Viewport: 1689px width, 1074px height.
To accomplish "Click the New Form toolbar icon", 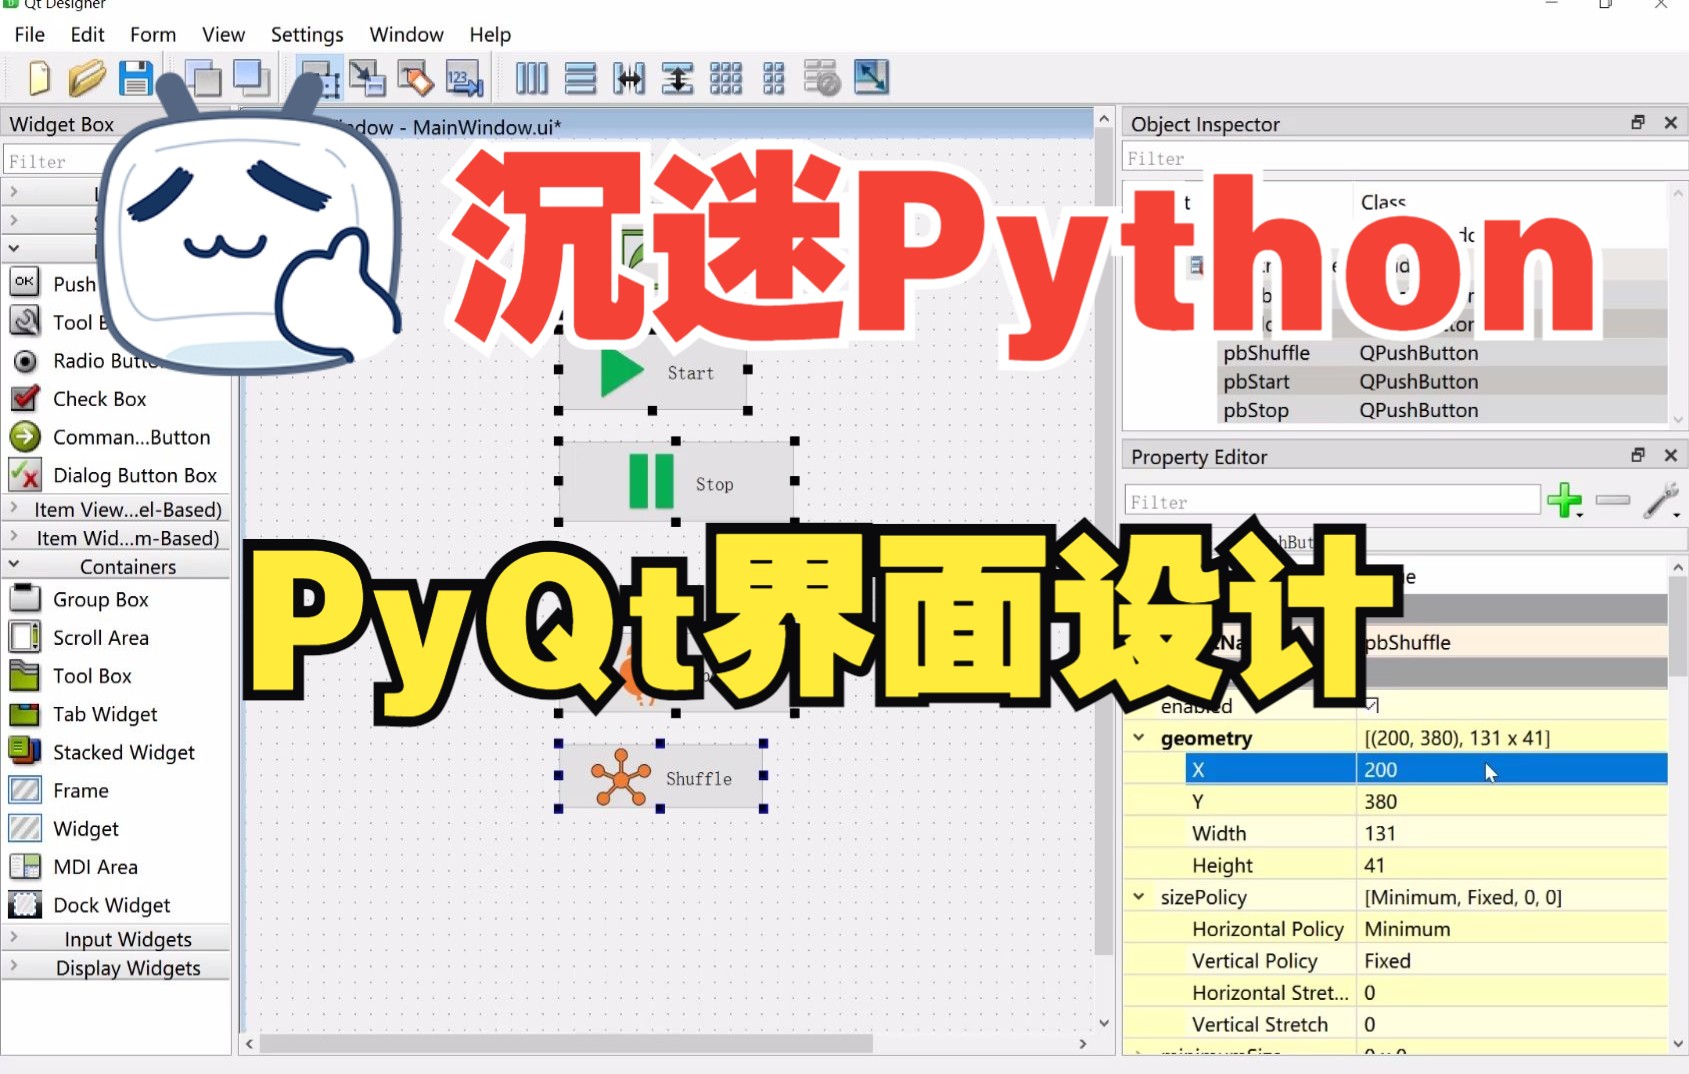I will pyautogui.click(x=39, y=78).
